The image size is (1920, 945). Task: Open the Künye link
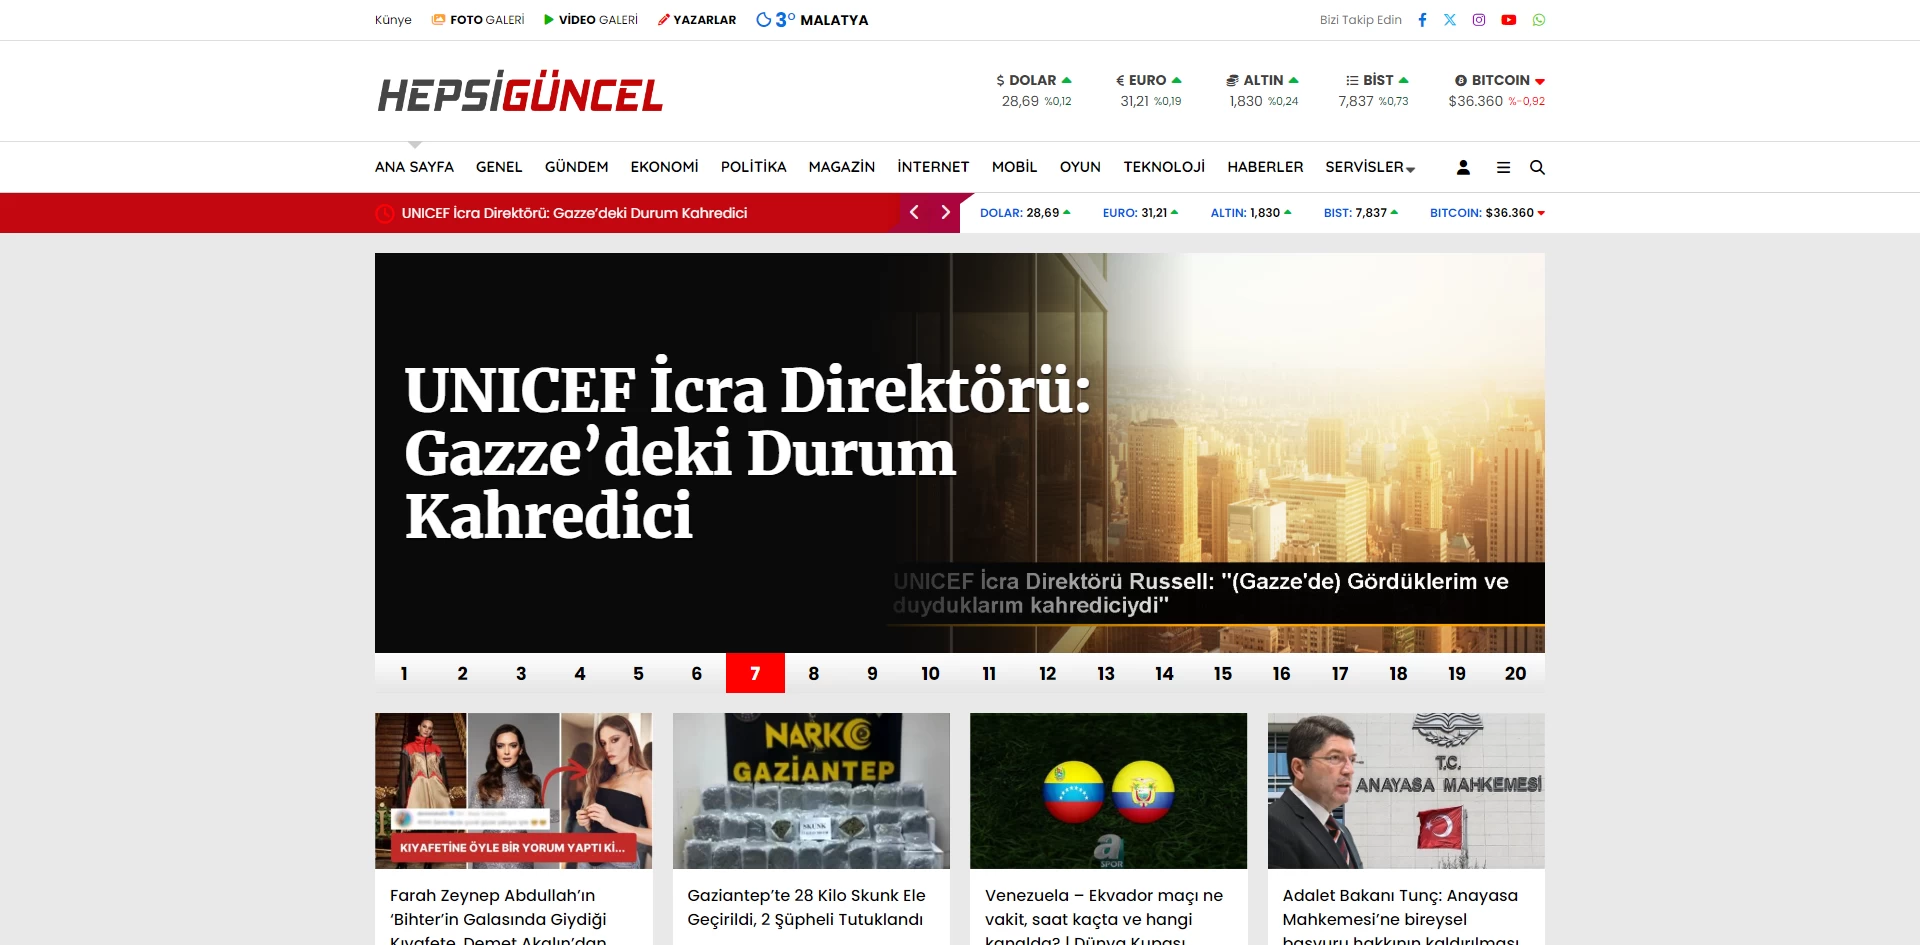(x=393, y=20)
